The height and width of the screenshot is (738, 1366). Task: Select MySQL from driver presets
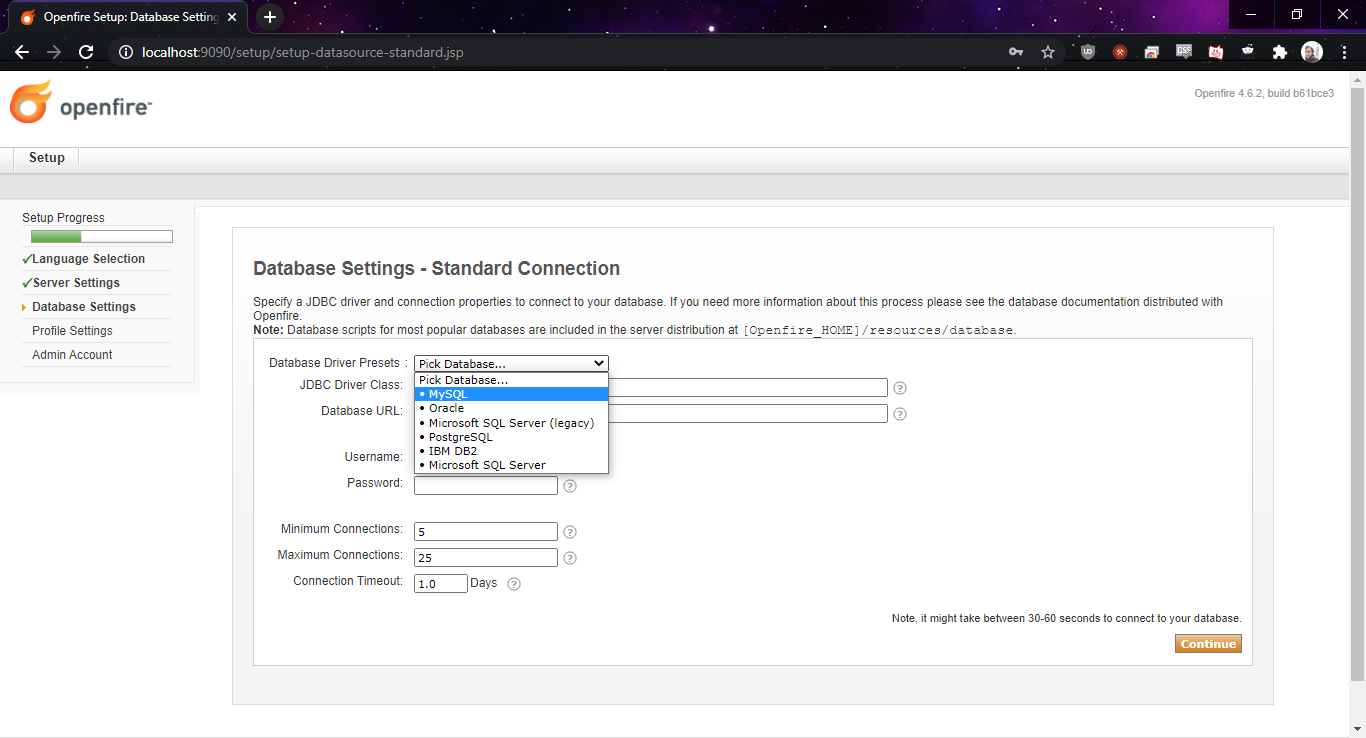pos(511,394)
